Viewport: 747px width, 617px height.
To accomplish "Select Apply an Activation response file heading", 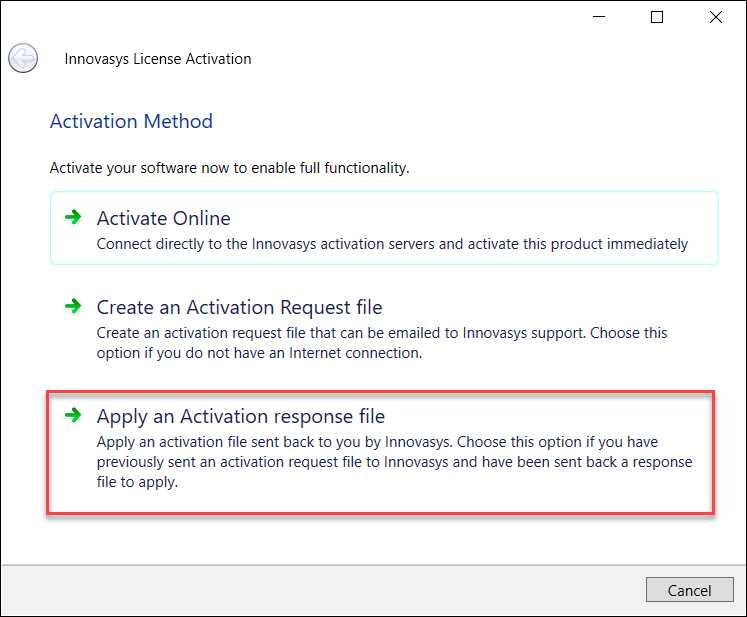I will pos(241,416).
